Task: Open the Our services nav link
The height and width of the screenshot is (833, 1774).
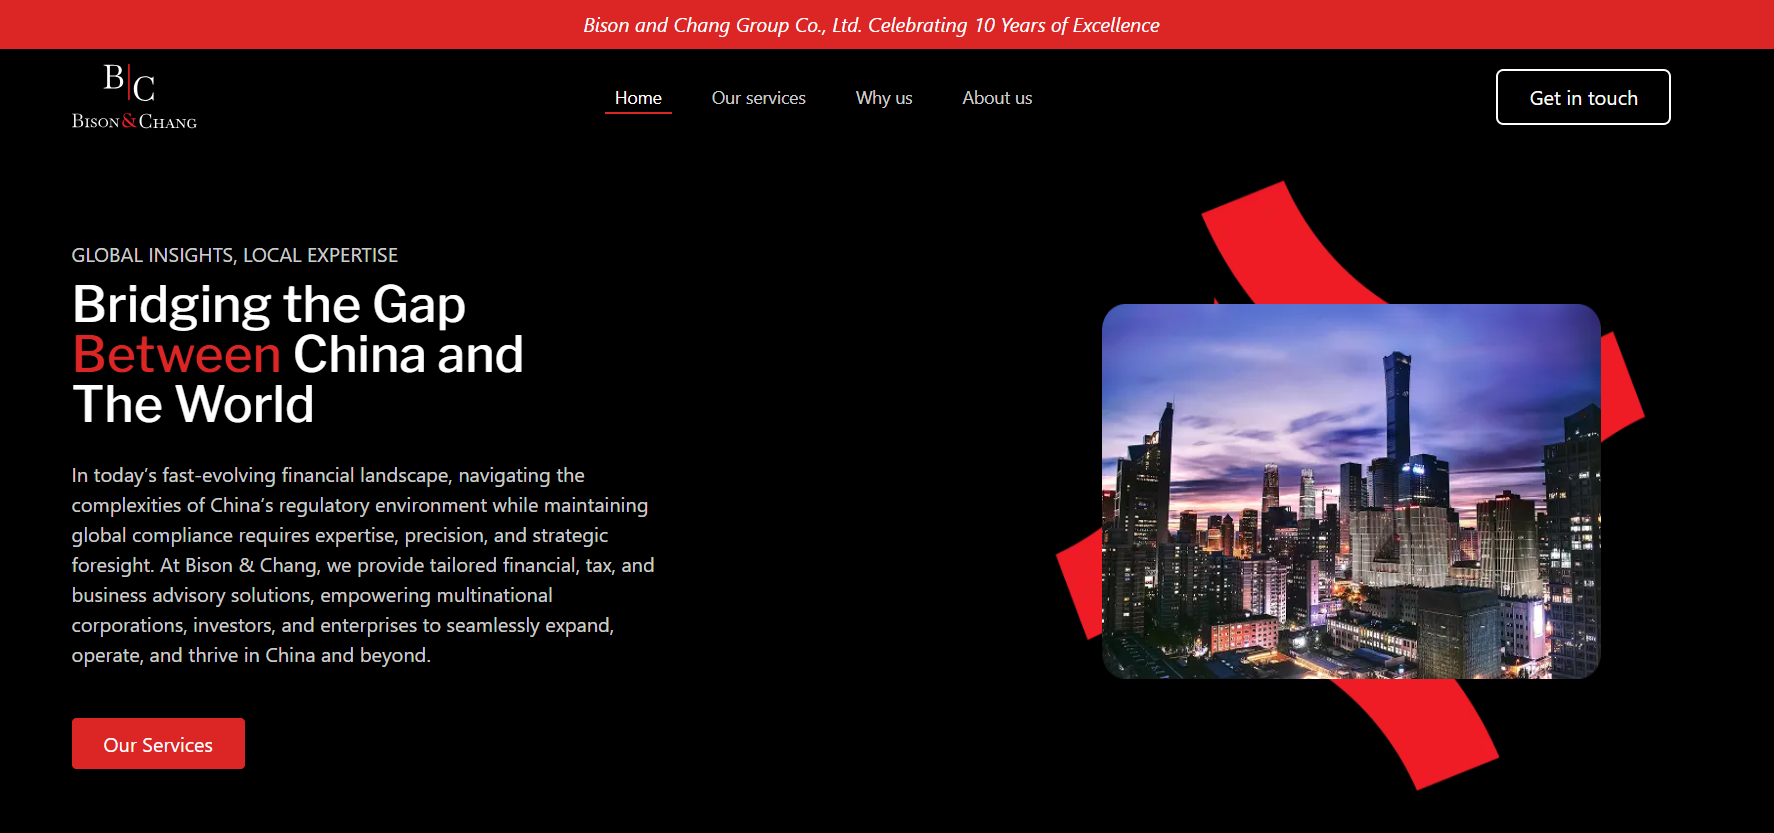Action: (758, 98)
